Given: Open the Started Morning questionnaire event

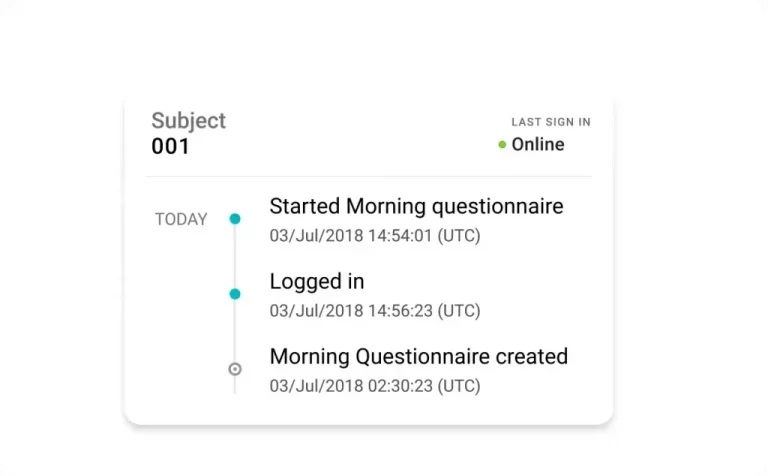Looking at the screenshot, I should point(416,207).
